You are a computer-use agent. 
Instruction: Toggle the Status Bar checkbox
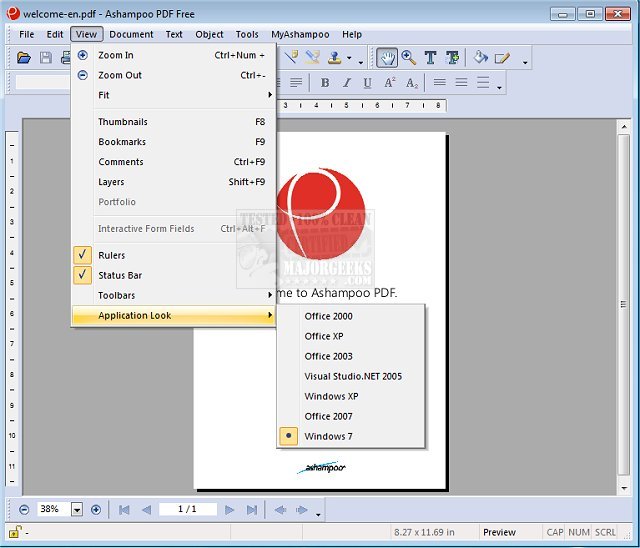tap(119, 275)
